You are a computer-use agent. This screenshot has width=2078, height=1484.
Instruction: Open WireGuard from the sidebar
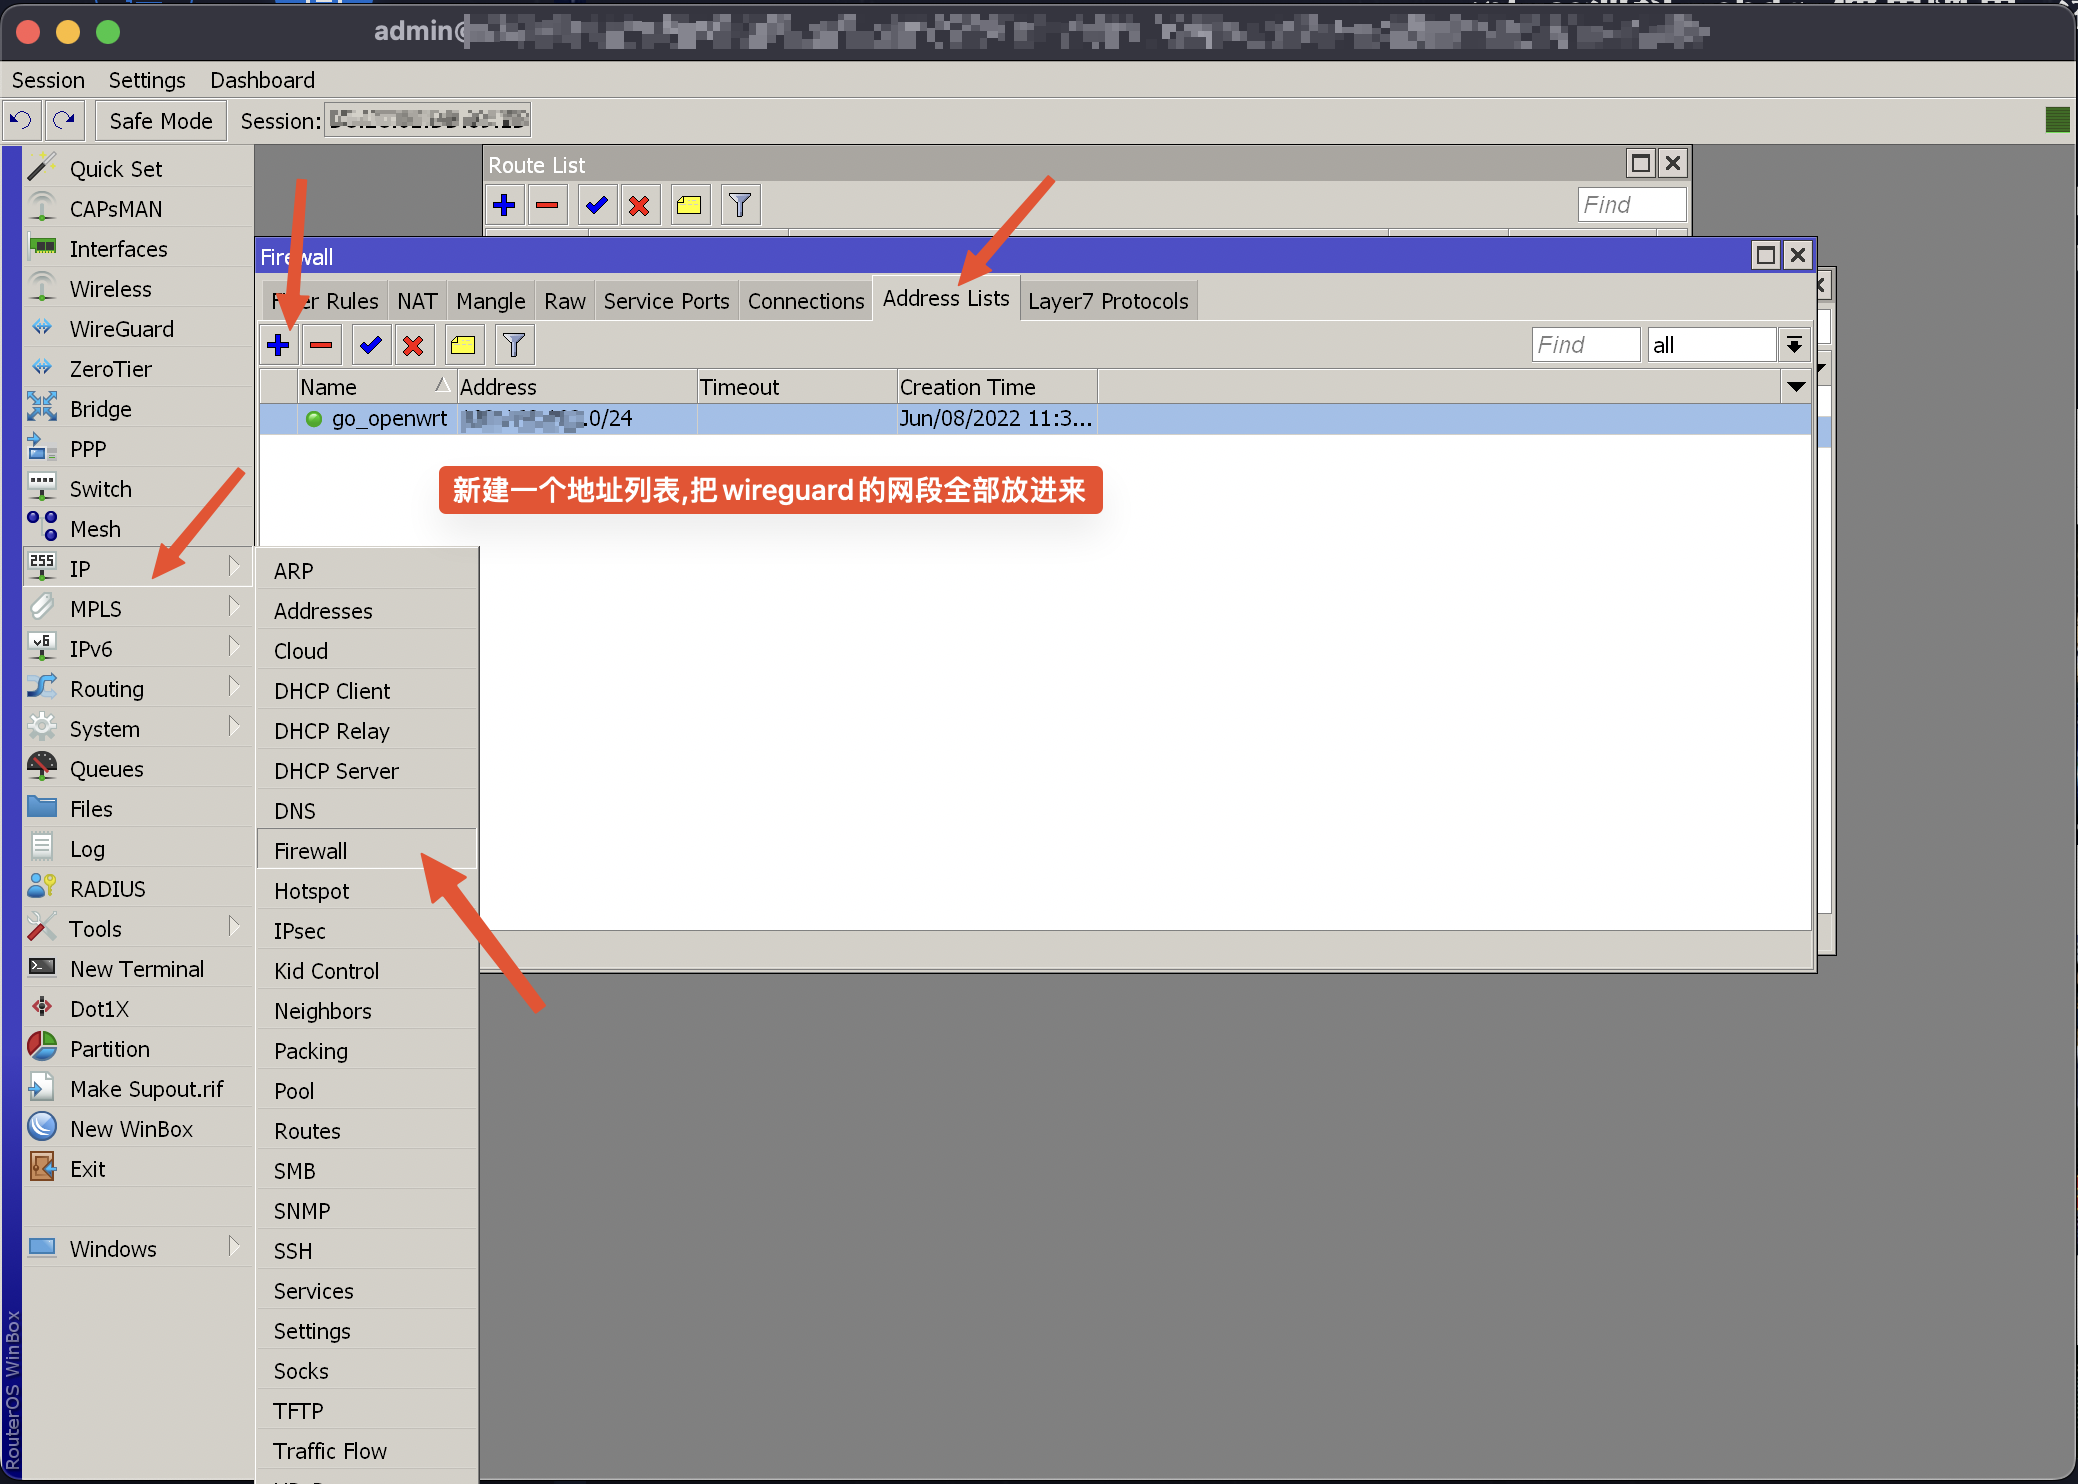pos(121,329)
